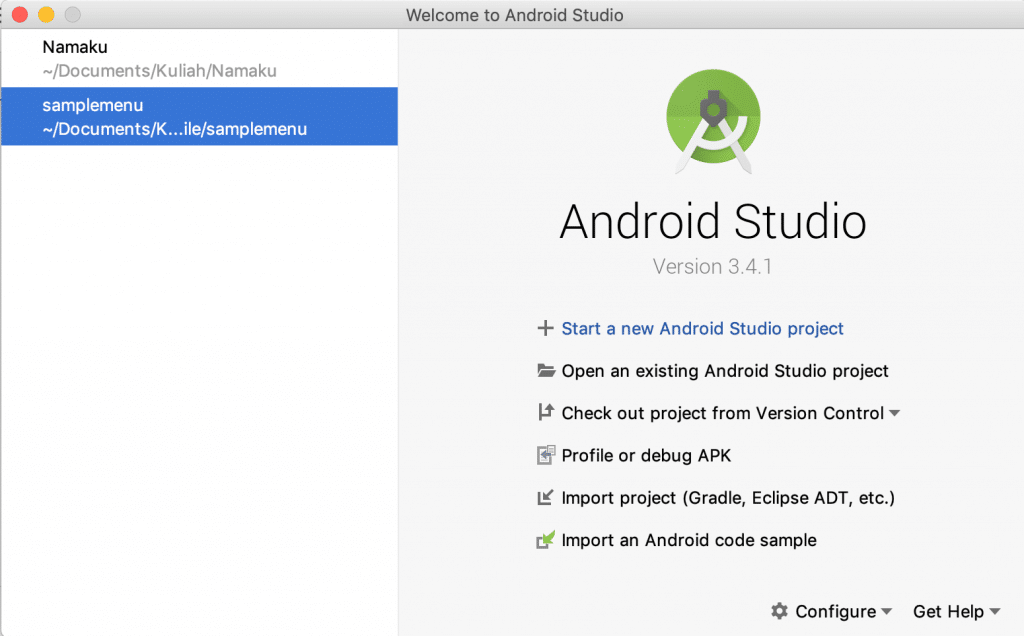Choose Import project (Gradle, Eclipse ADT, etc.)
The height and width of the screenshot is (636, 1024).
[x=728, y=498]
